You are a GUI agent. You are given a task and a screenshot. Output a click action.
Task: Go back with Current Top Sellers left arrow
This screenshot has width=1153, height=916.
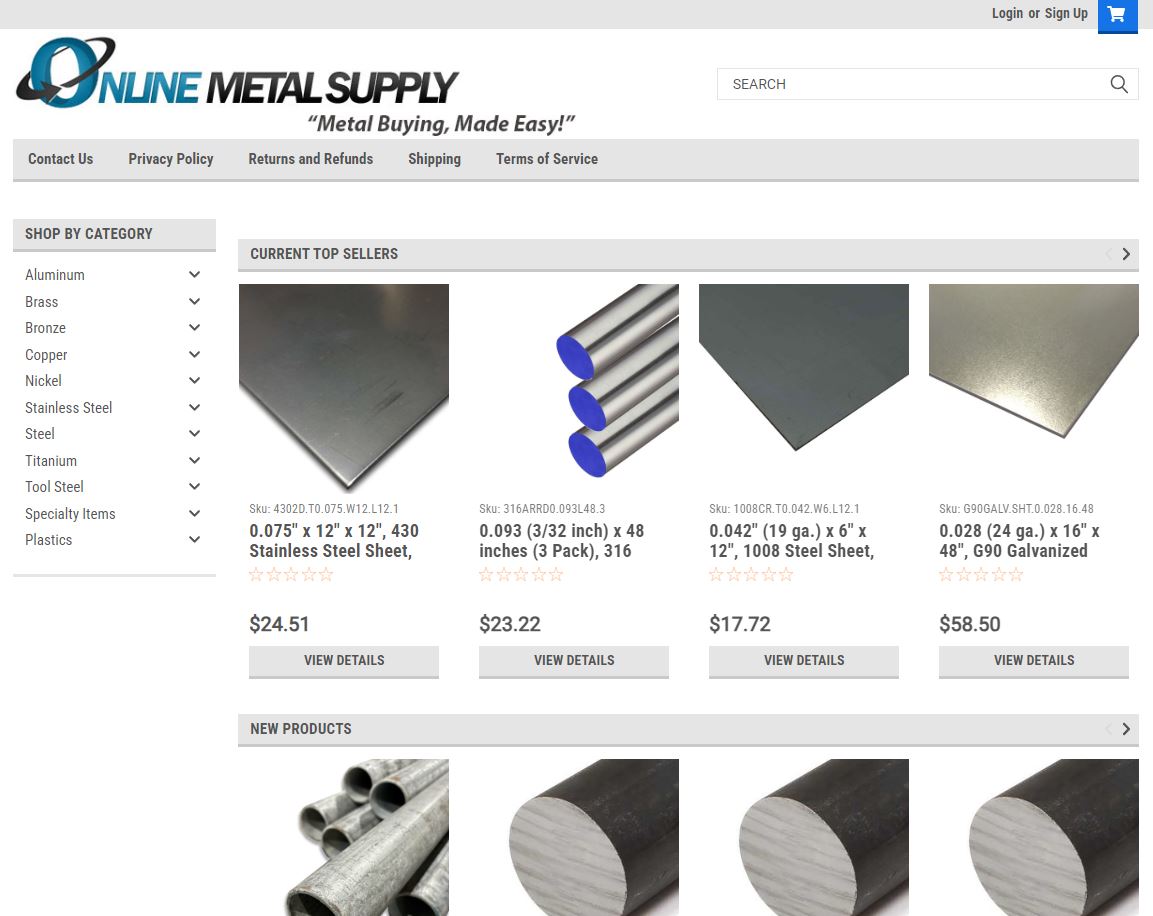[x=1108, y=254]
